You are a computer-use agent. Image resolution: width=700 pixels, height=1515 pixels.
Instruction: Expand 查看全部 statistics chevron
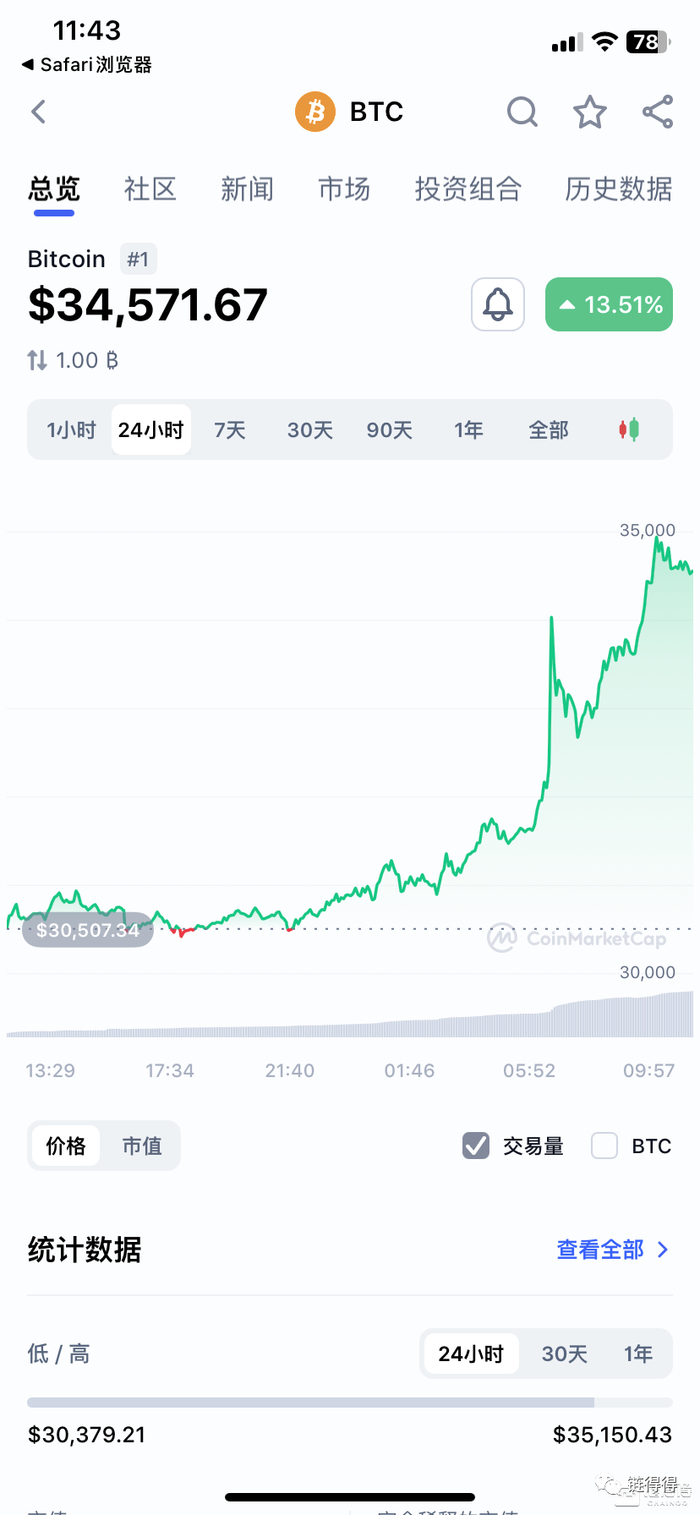(663, 1250)
